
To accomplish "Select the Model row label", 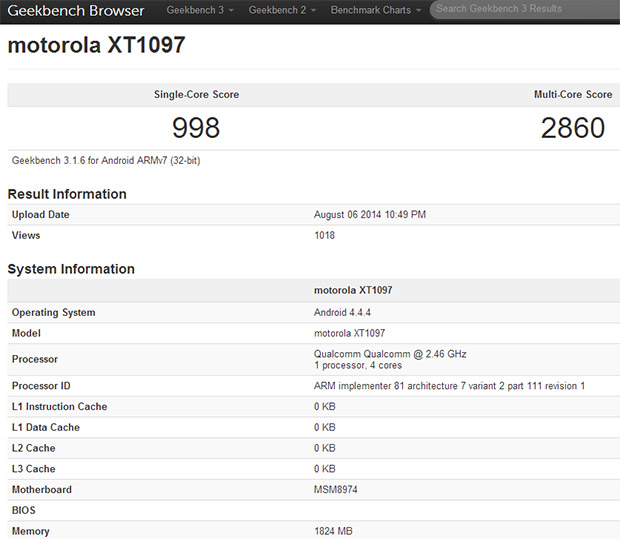I will (x=26, y=333).
